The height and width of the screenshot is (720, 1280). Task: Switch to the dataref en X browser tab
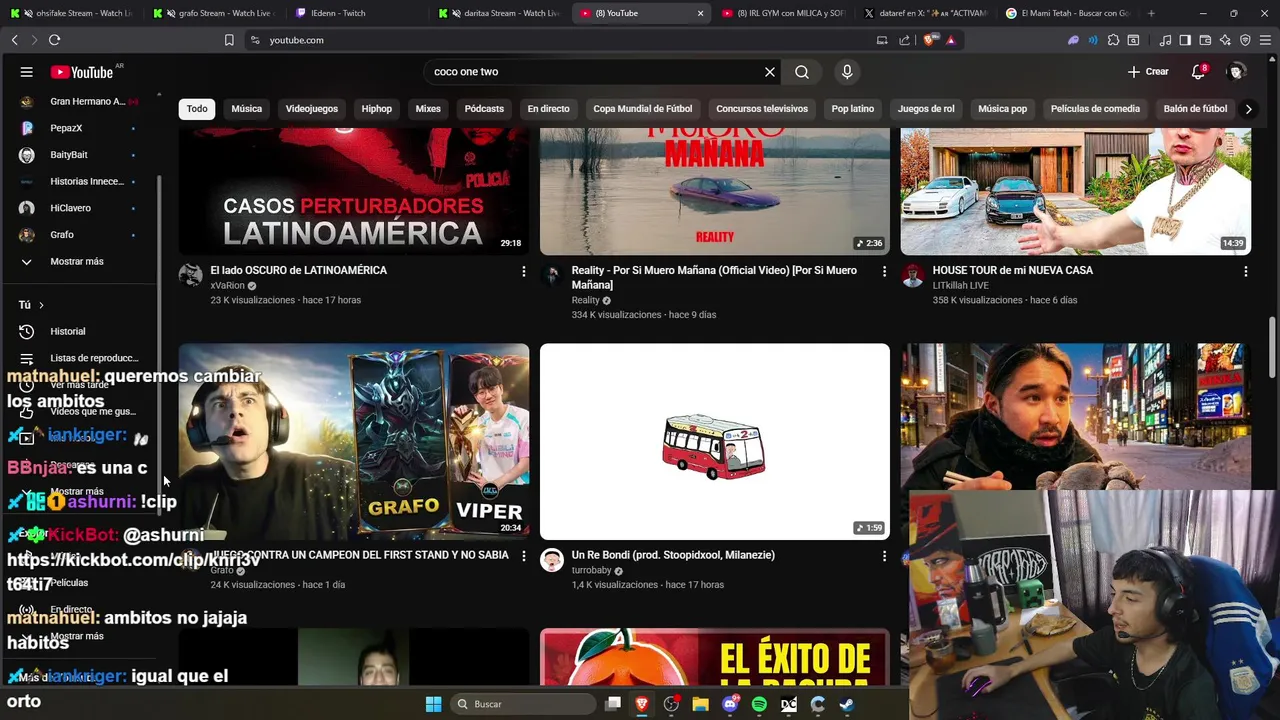click(926, 13)
